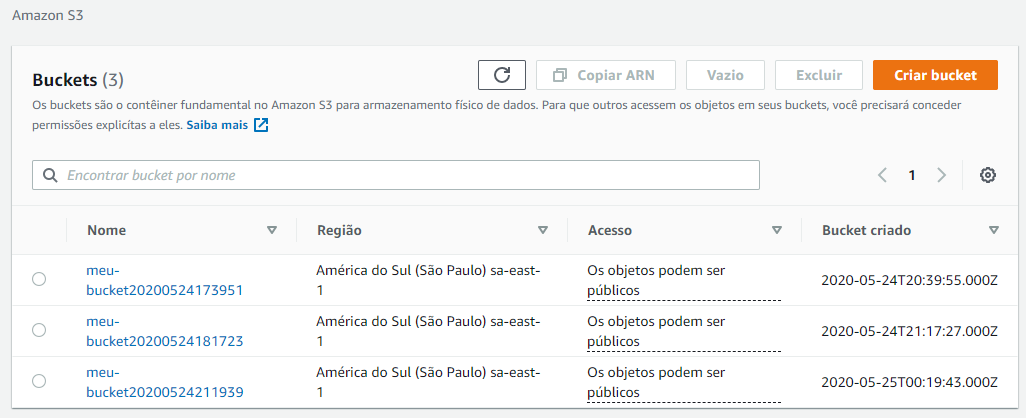Click the Excluir button

point(819,75)
